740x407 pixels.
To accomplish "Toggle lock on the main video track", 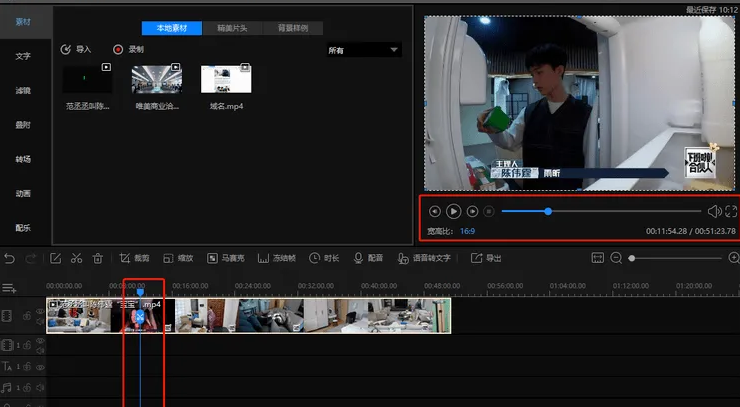I will tap(27, 316).
